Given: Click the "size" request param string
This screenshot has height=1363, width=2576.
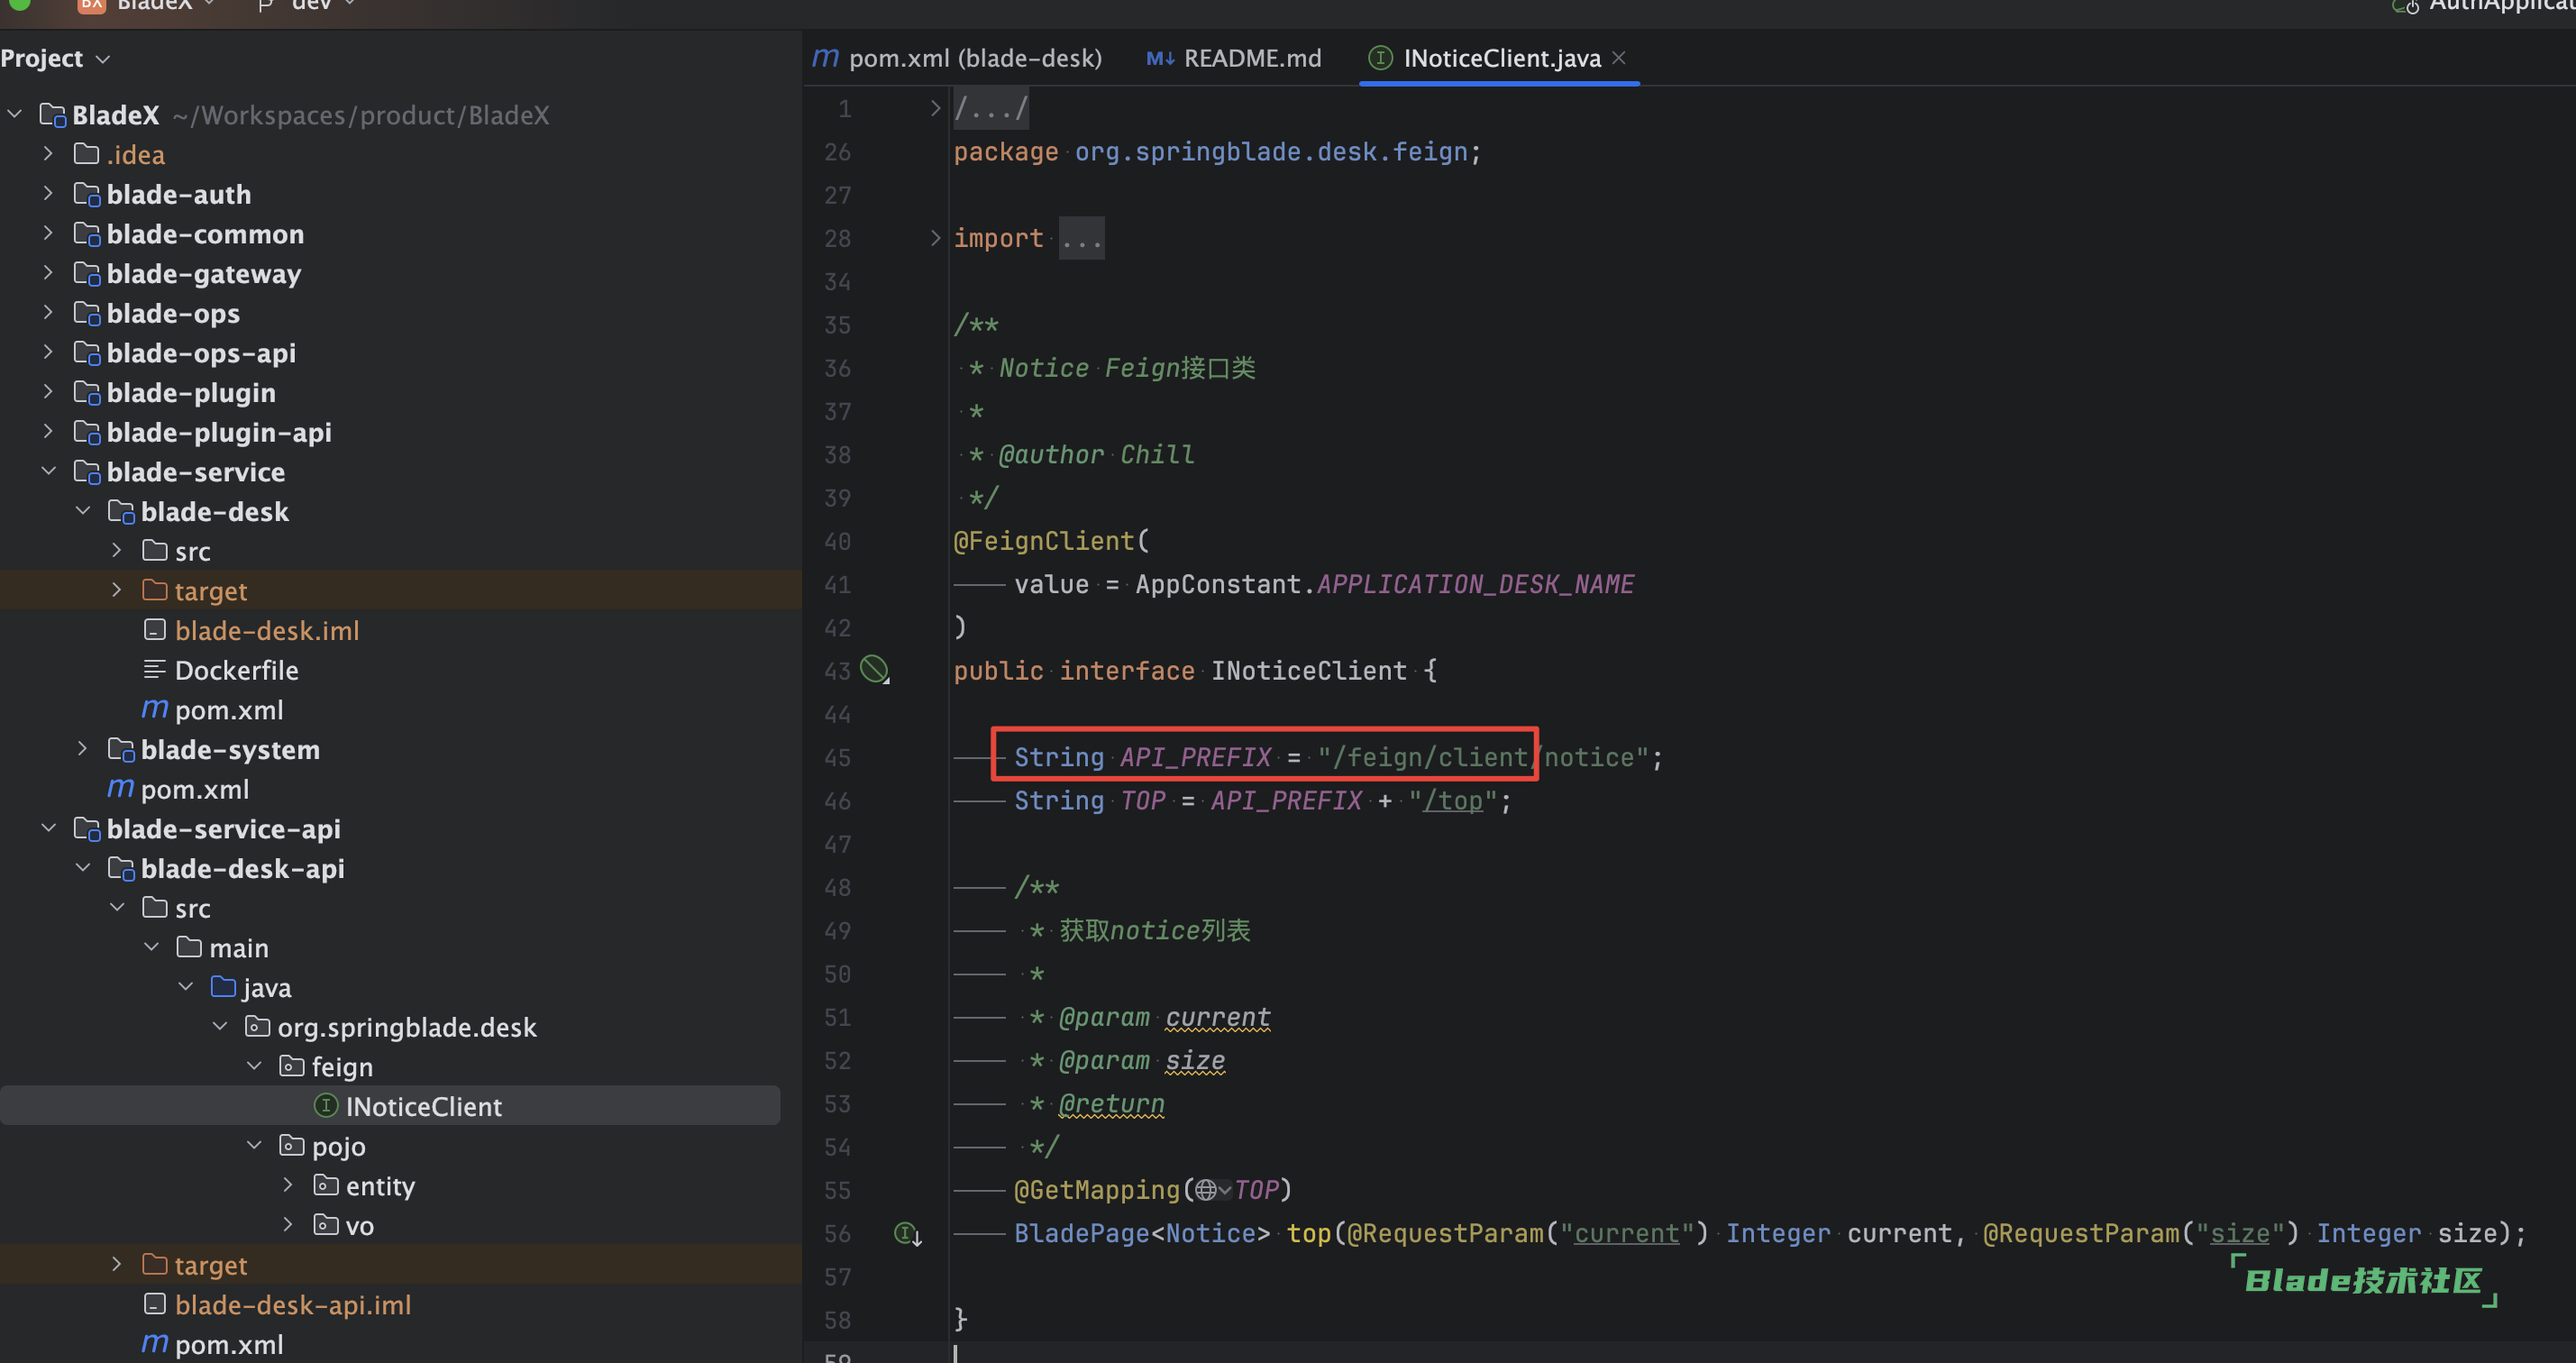Looking at the screenshot, I should (x=2240, y=1233).
